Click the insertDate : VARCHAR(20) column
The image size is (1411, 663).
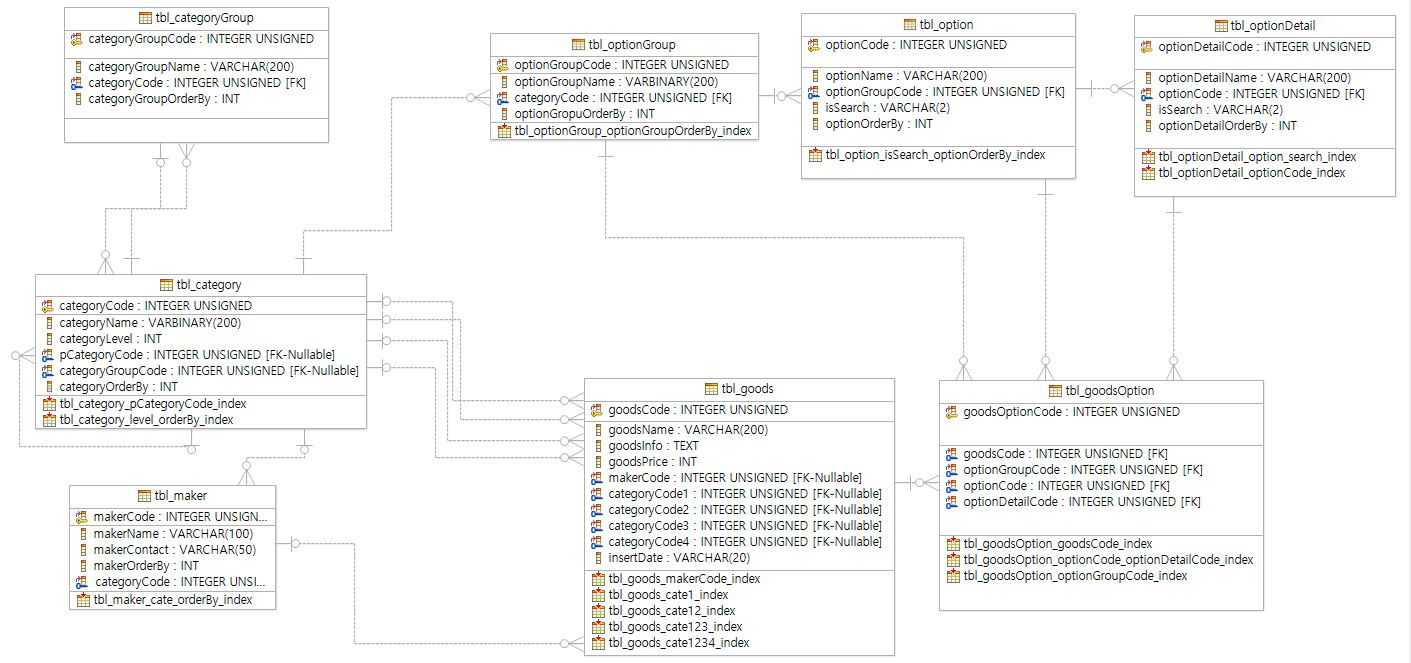[x=679, y=558]
